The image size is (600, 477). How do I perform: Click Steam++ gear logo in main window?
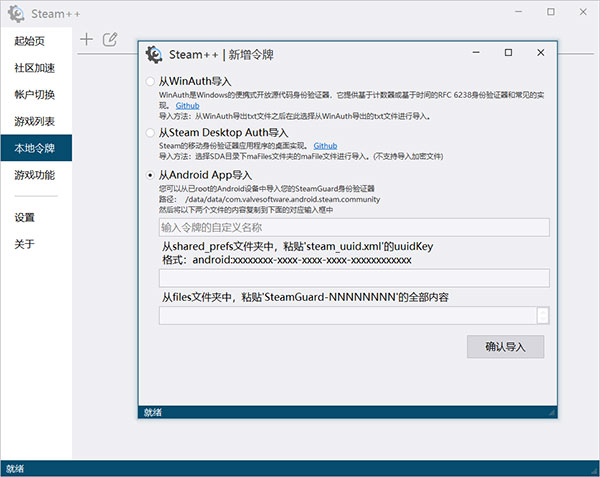click(x=16, y=14)
